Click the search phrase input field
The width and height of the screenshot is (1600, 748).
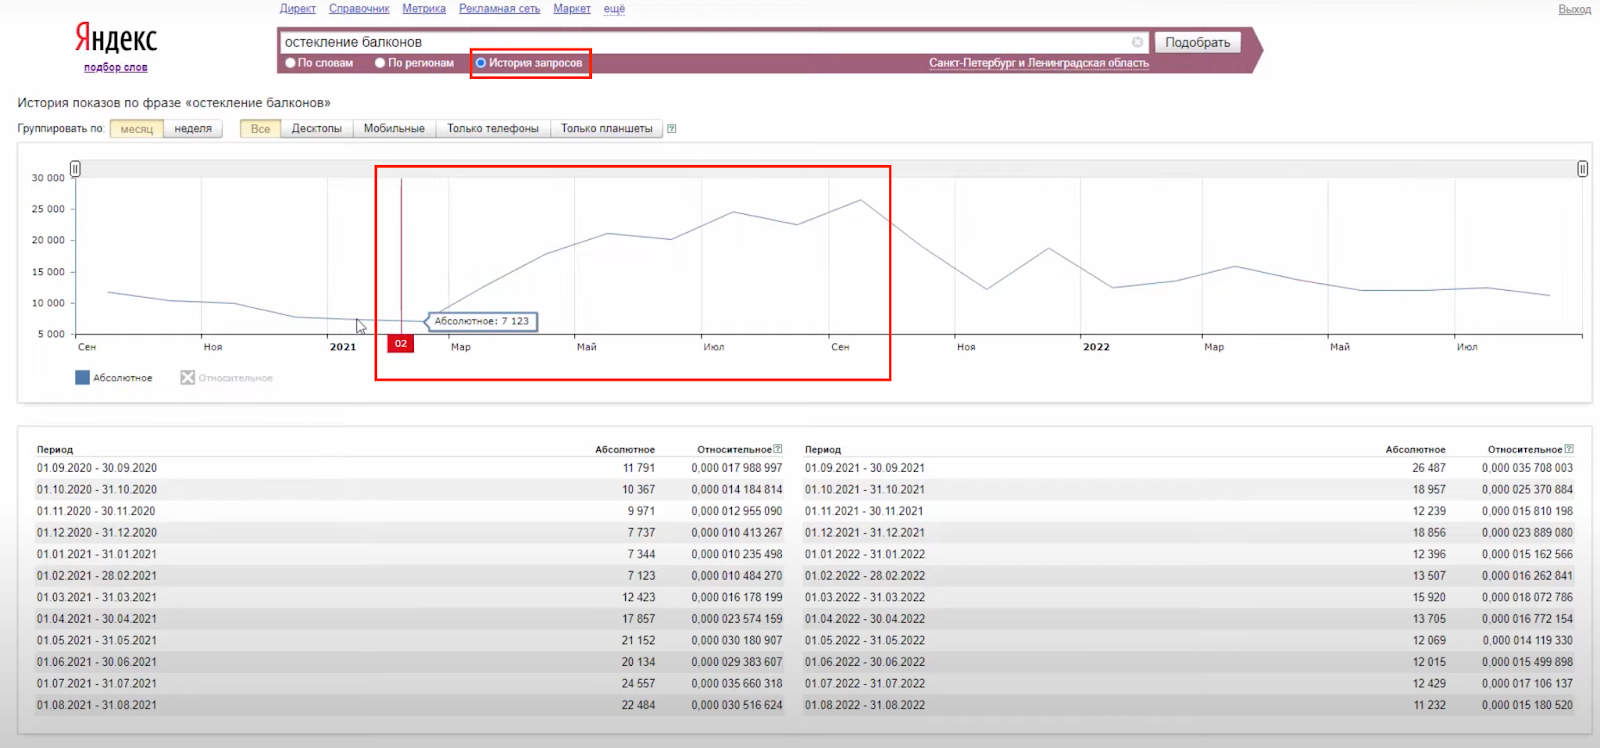[700, 42]
